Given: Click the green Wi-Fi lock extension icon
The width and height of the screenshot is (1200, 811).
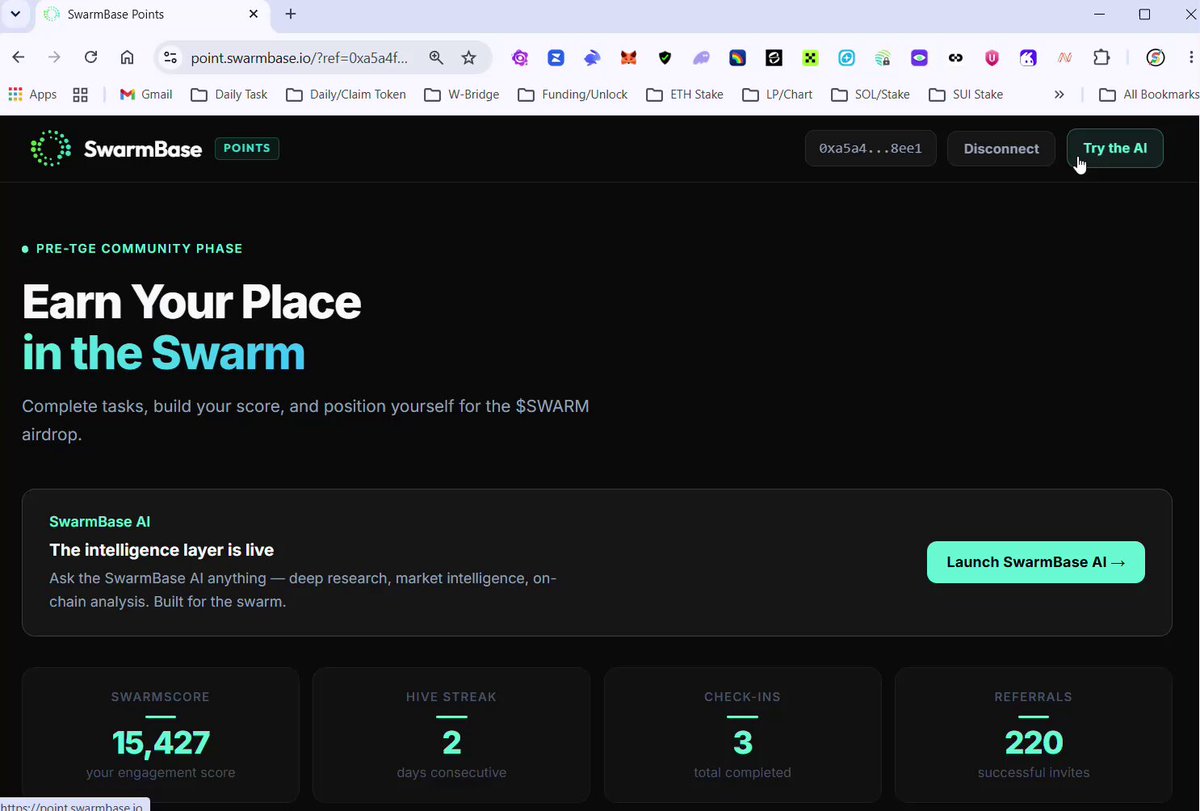Looking at the screenshot, I should [882, 58].
